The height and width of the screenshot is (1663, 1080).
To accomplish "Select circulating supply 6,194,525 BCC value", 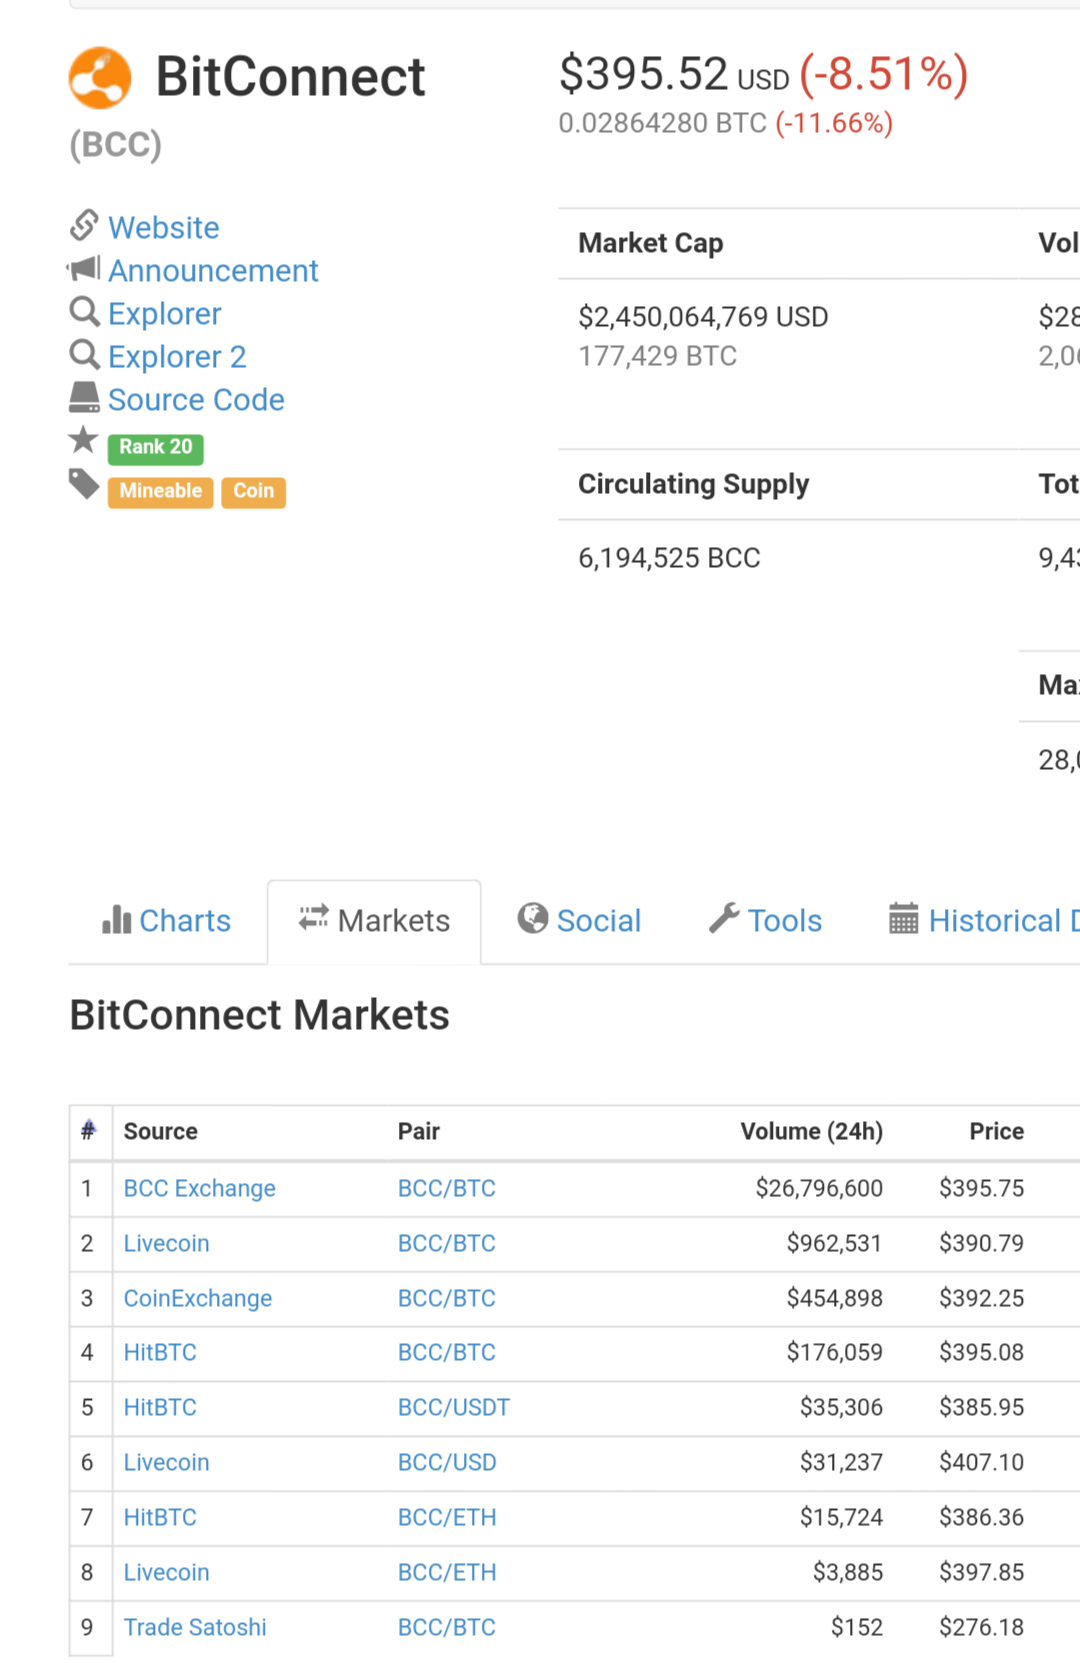I will click(x=669, y=558).
